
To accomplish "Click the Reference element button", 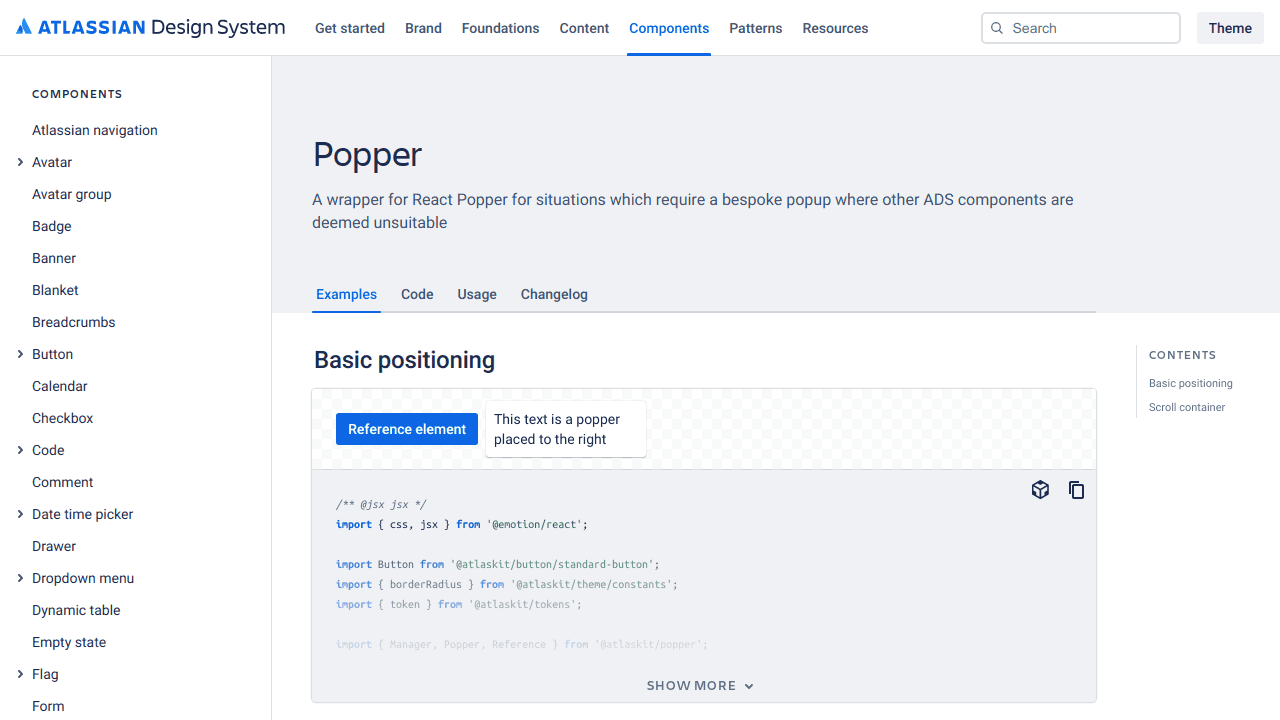I will click(407, 429).
